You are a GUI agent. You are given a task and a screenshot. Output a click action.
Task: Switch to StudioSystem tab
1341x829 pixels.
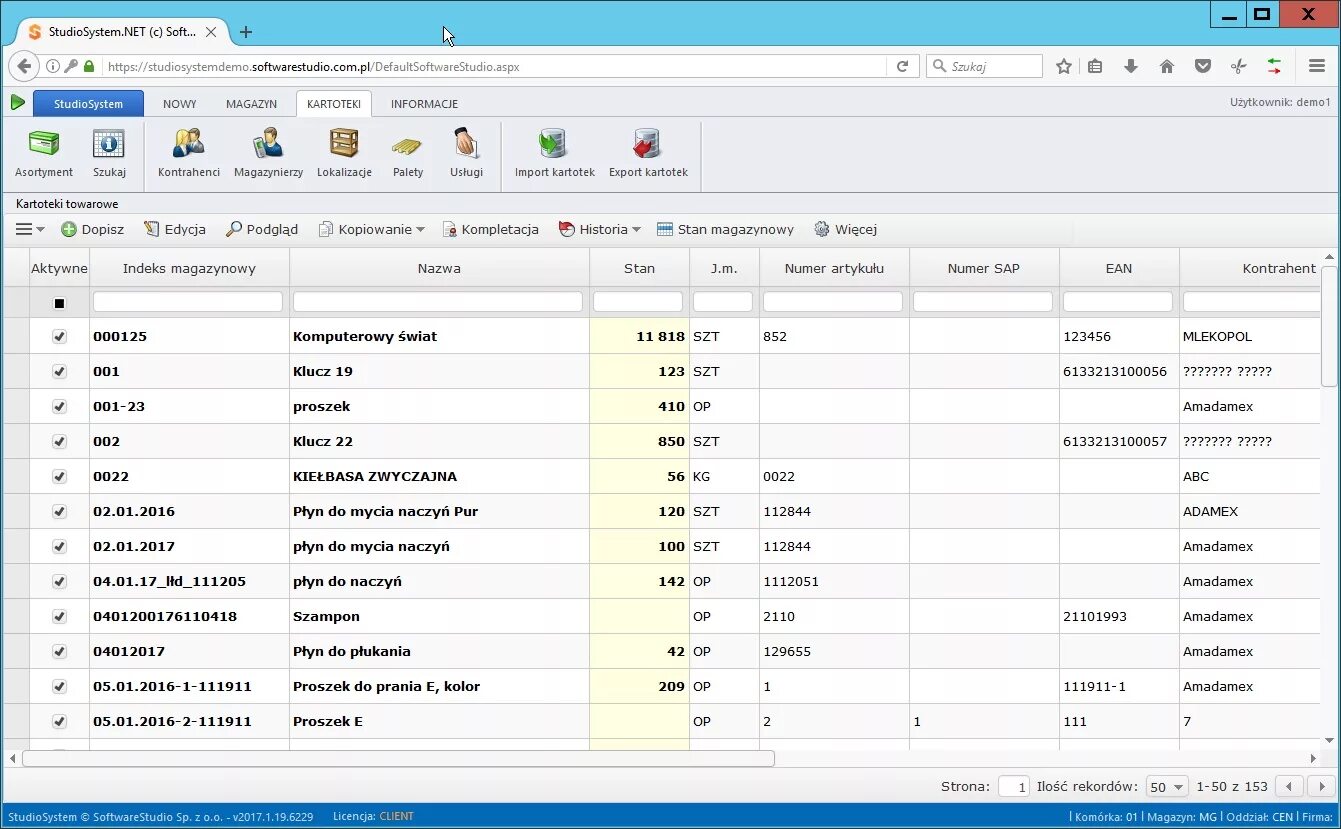coord(88,103)
